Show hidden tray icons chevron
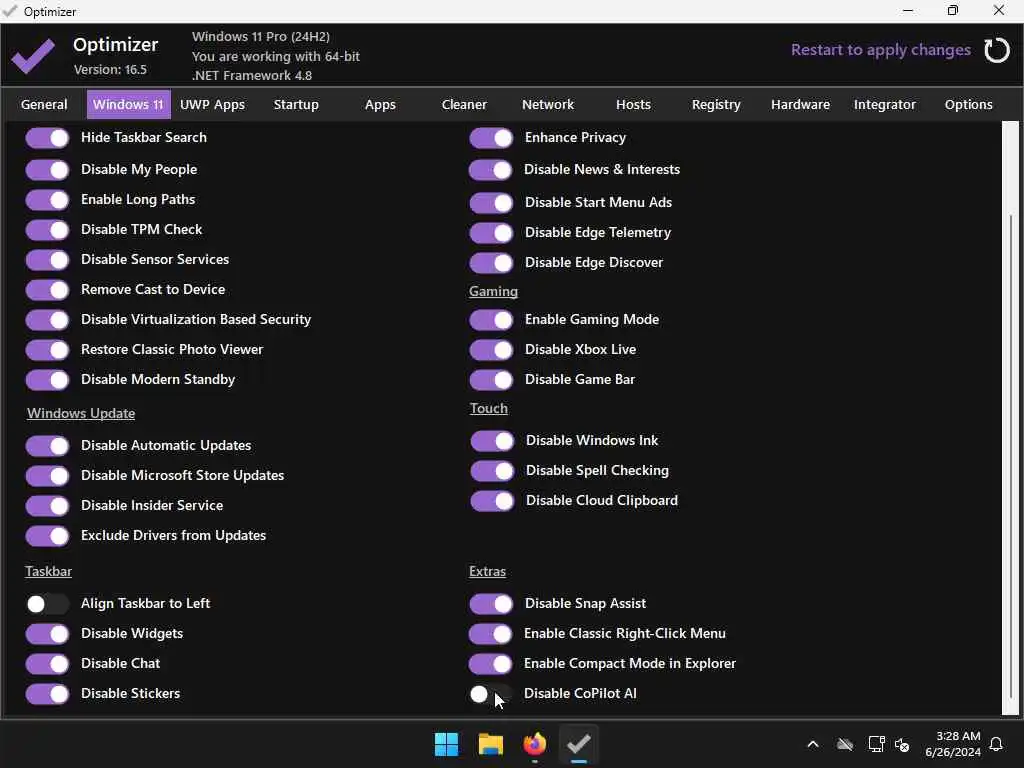This screenshot has width=1024, height=768. [x=813, y=744]
